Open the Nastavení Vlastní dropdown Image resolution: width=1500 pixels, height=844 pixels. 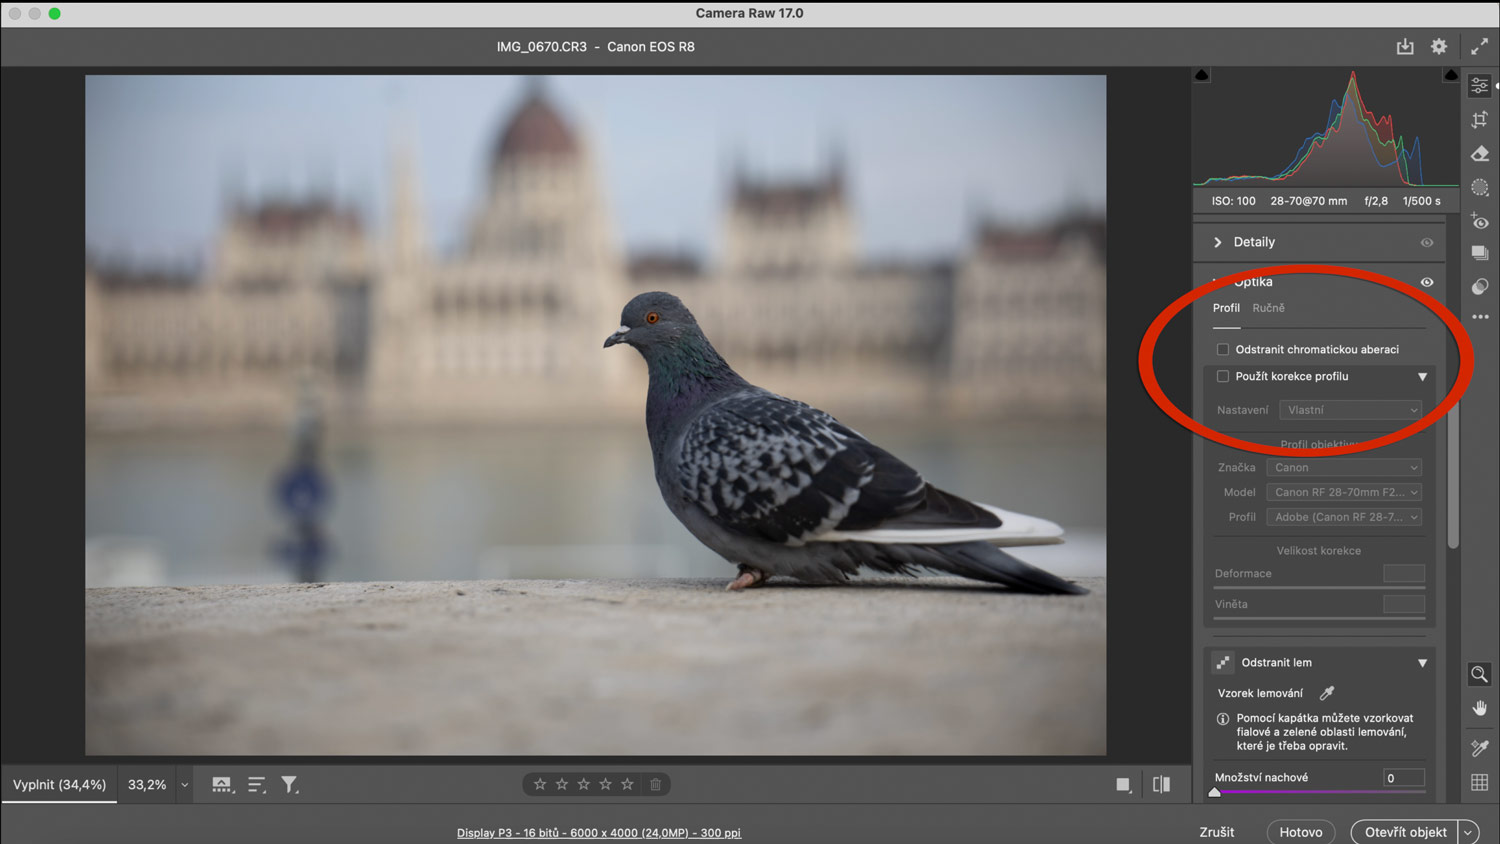pos(1351,410)
